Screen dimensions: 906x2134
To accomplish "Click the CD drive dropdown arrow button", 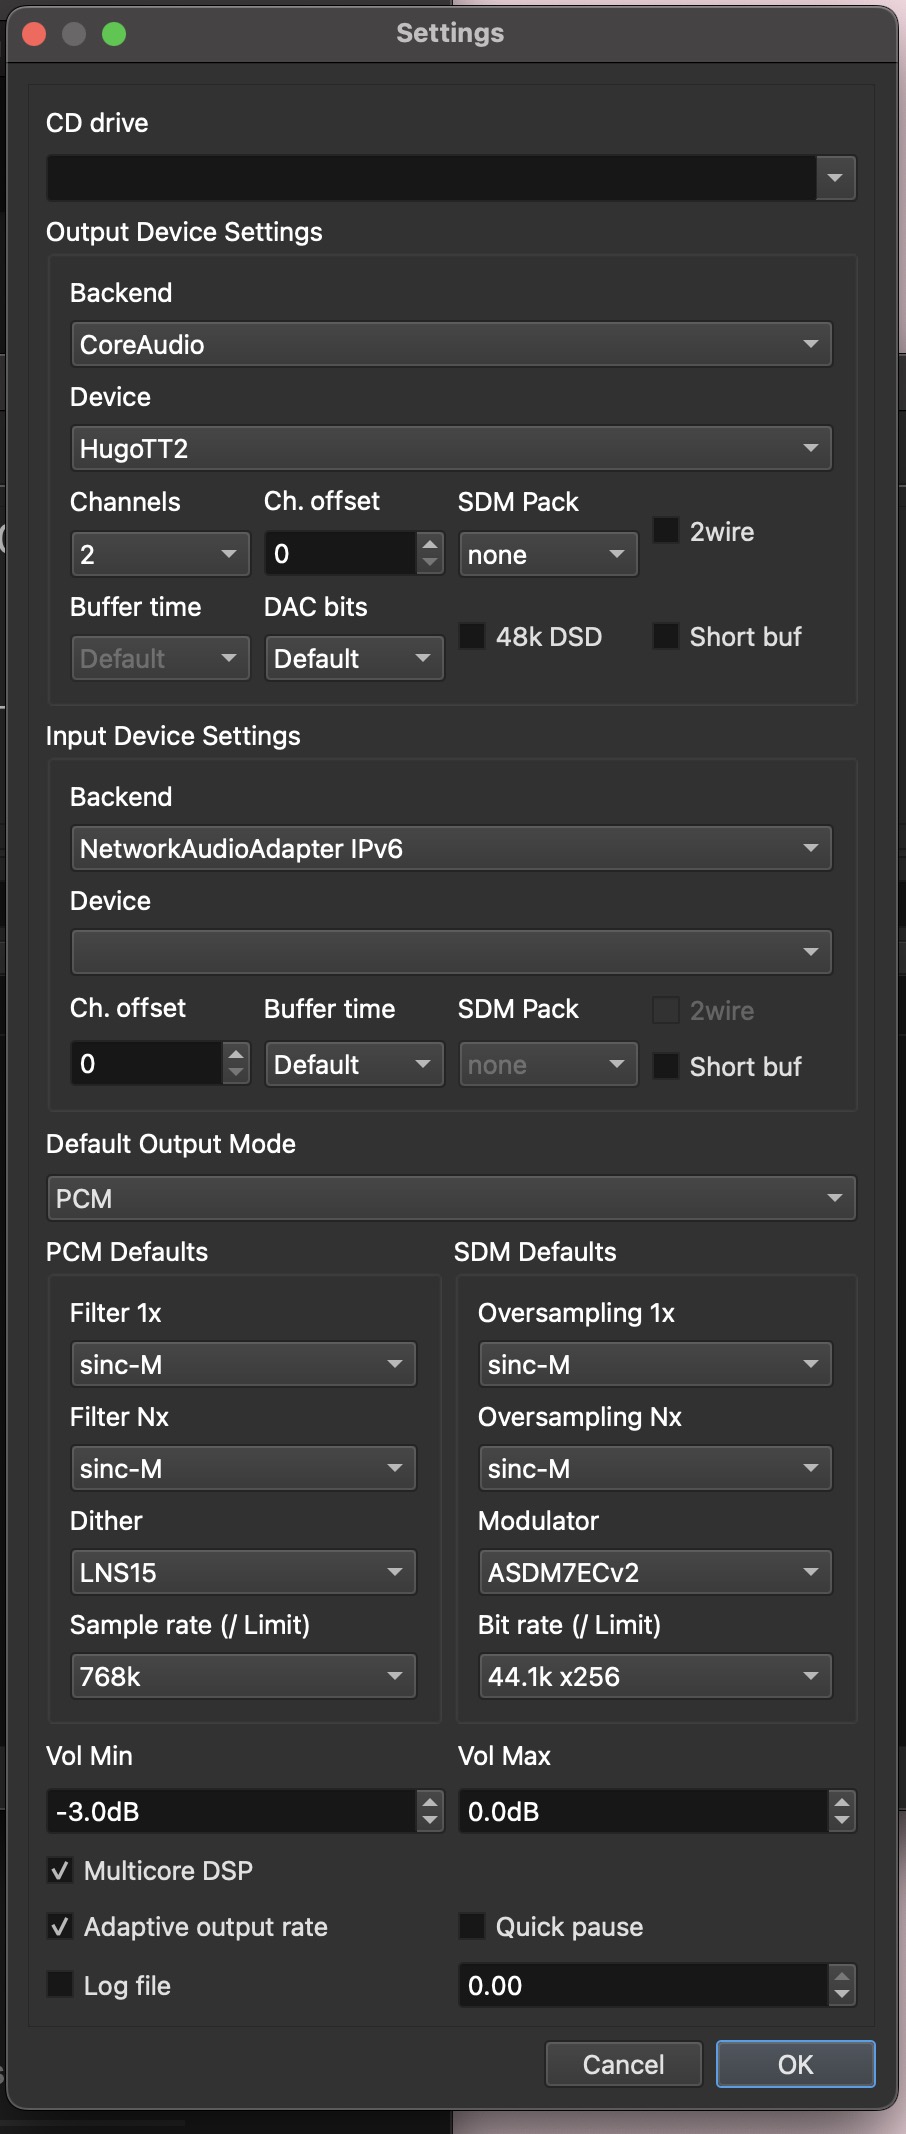I will coord(835,179).
